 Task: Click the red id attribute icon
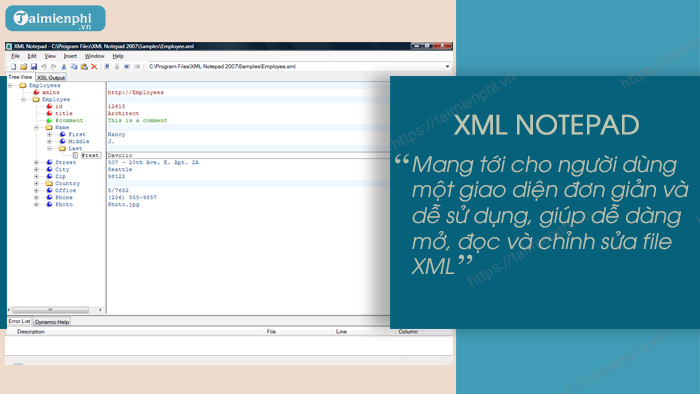50,106
